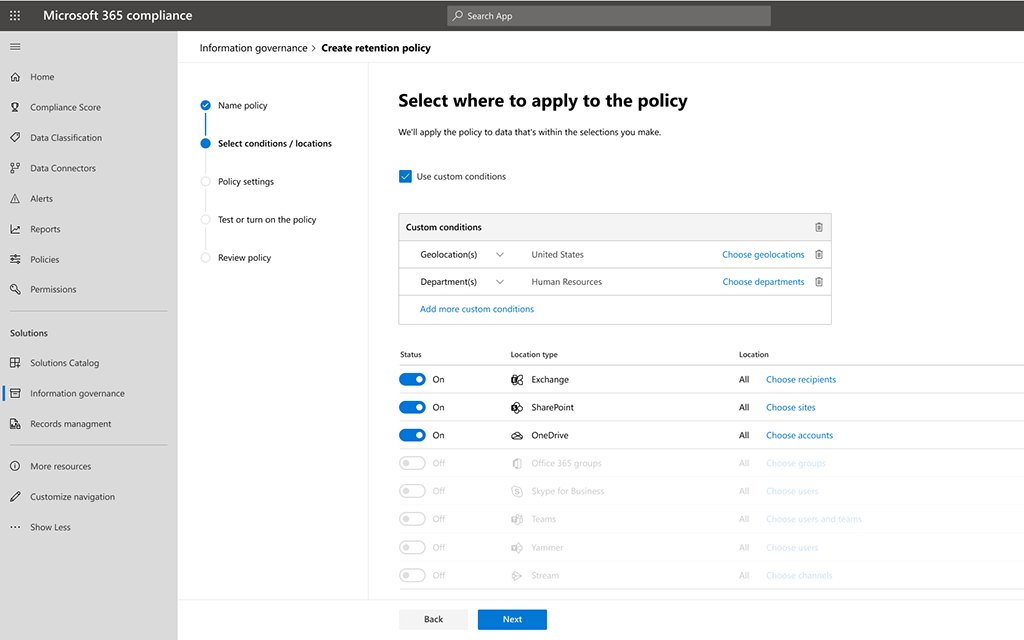
Task: Click the Solutions Catalog grid icon
Action: point(15,362)
